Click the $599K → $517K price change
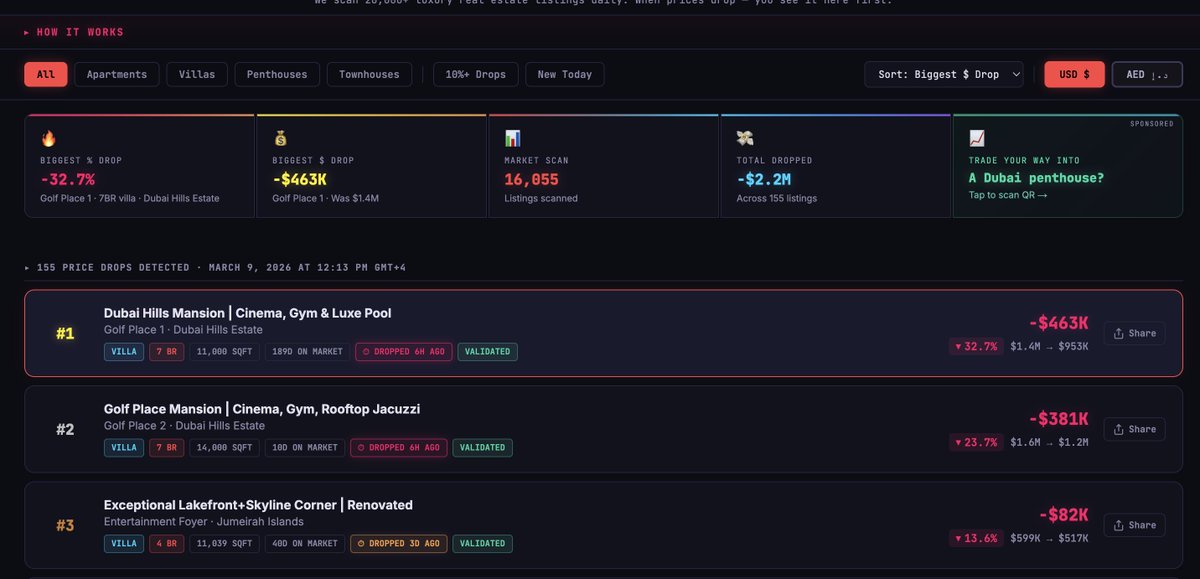Image resolution: width=1200 pixels, height=579 pixels. [1049, 538]
